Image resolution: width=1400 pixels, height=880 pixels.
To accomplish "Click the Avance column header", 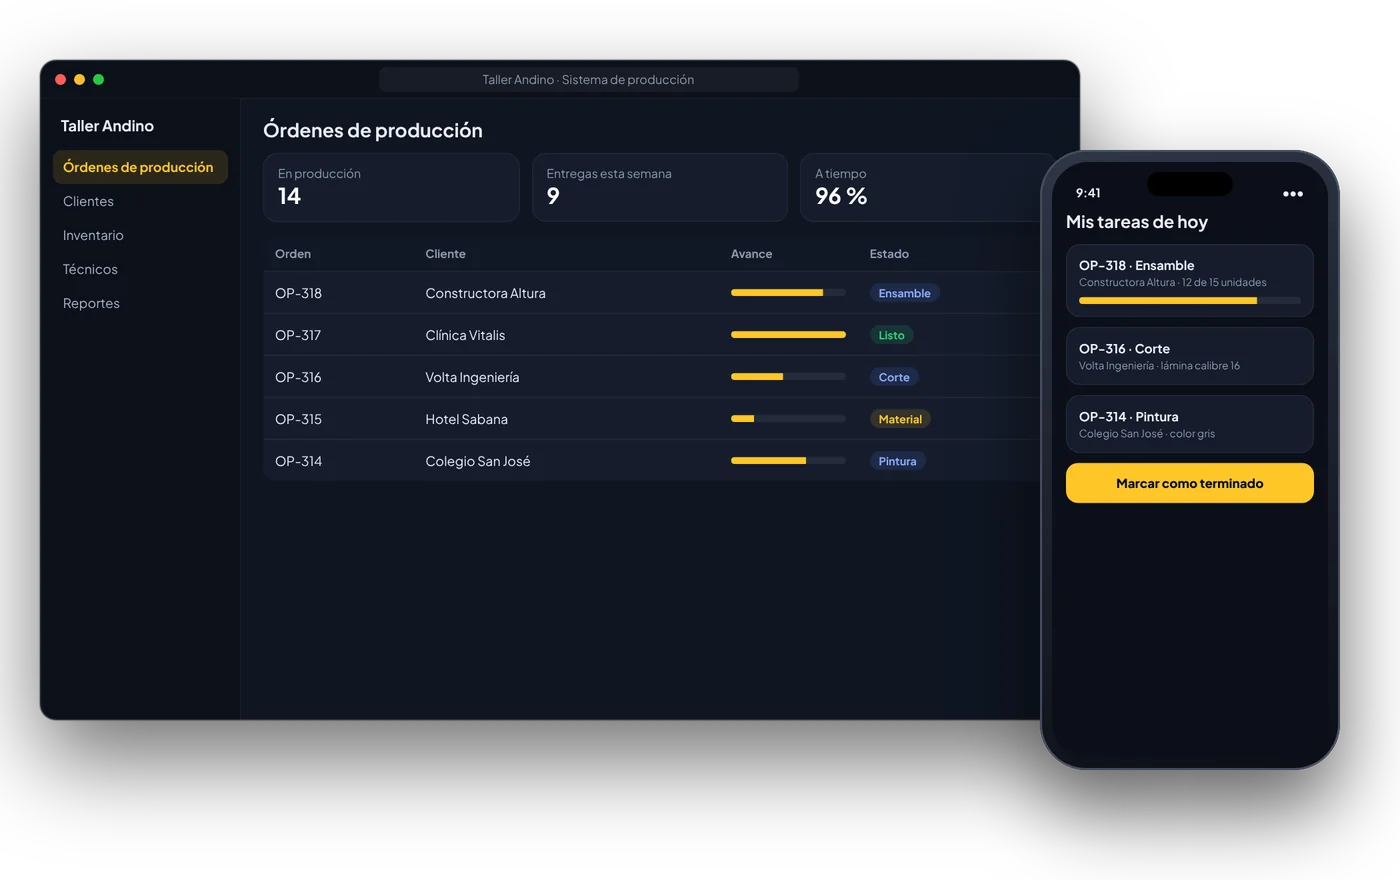I will coord(751,254).
